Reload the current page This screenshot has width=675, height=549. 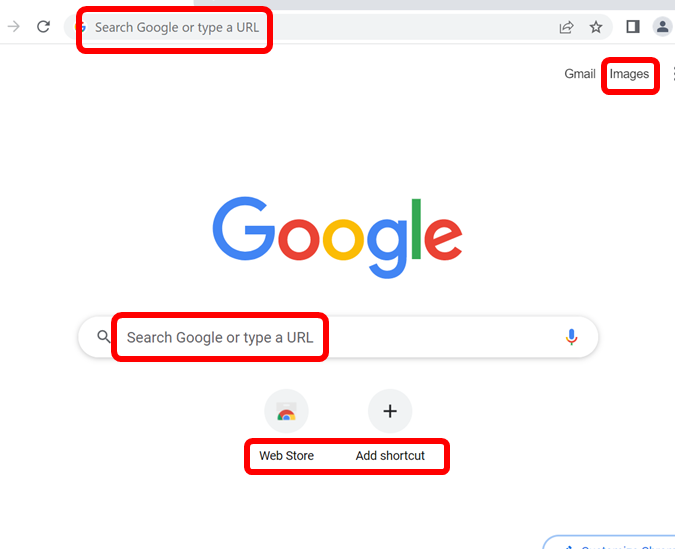click(43, 27)
